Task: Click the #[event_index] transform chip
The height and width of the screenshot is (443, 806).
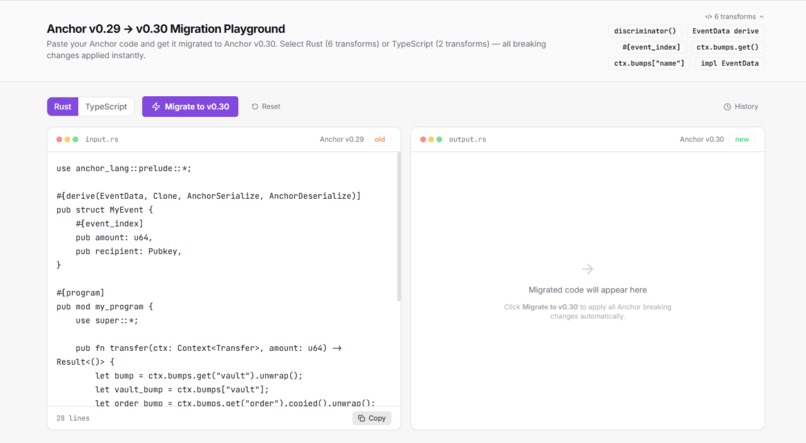Action: pyautogui.click(x=651, y=47)
